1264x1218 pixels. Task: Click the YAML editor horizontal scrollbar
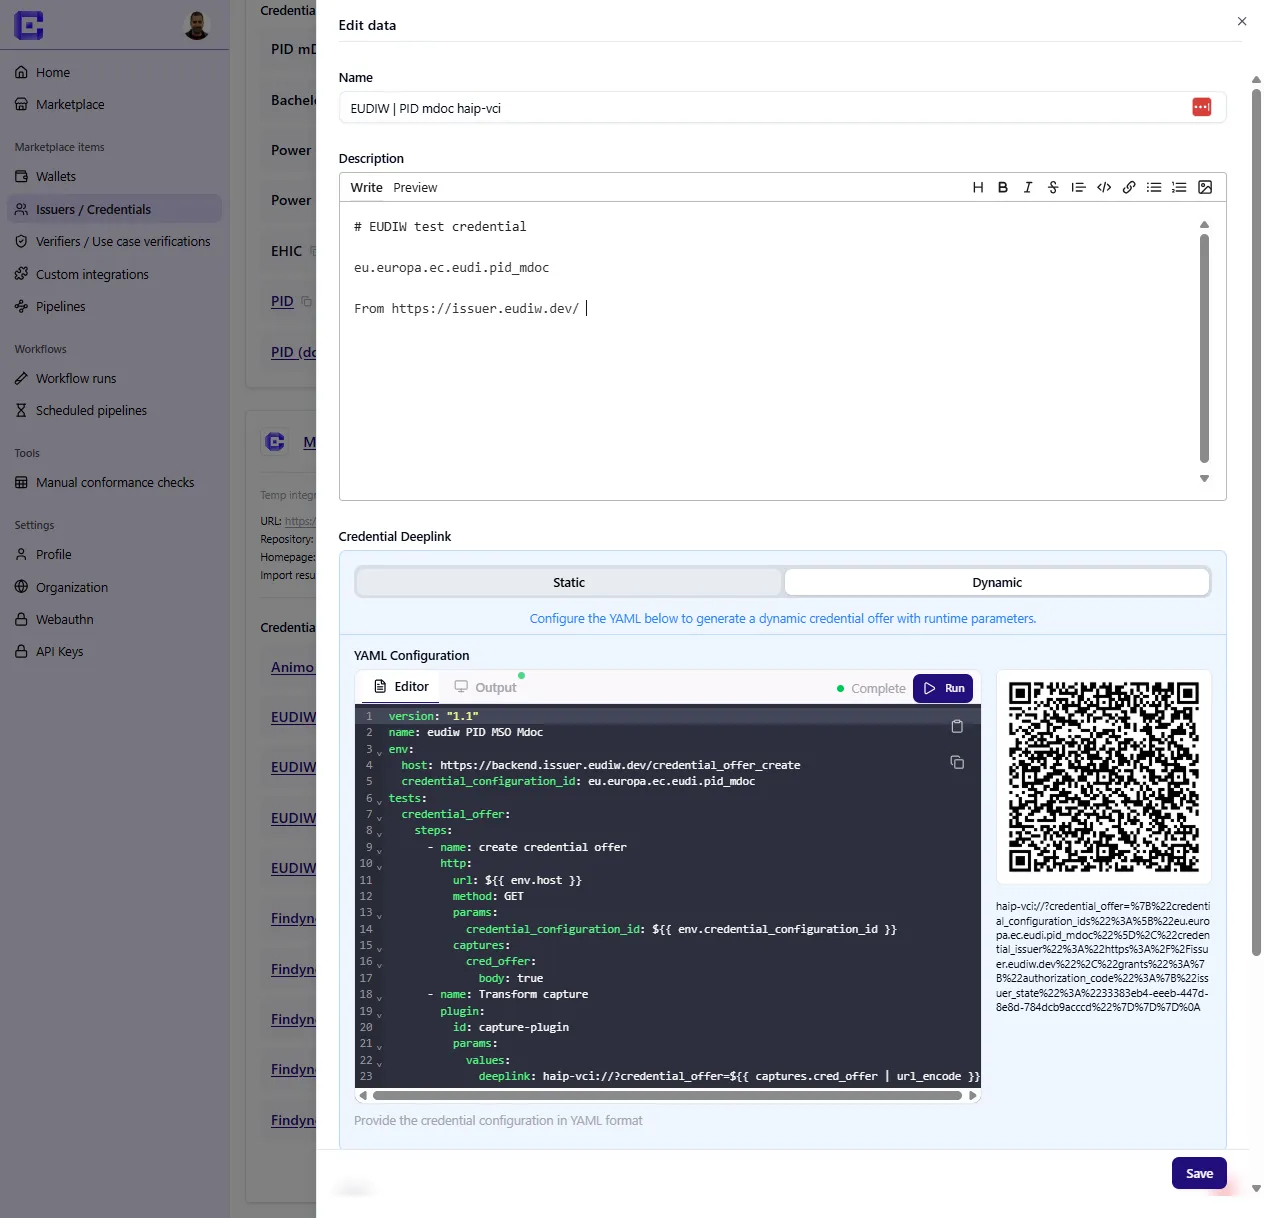click(667, 1095)
